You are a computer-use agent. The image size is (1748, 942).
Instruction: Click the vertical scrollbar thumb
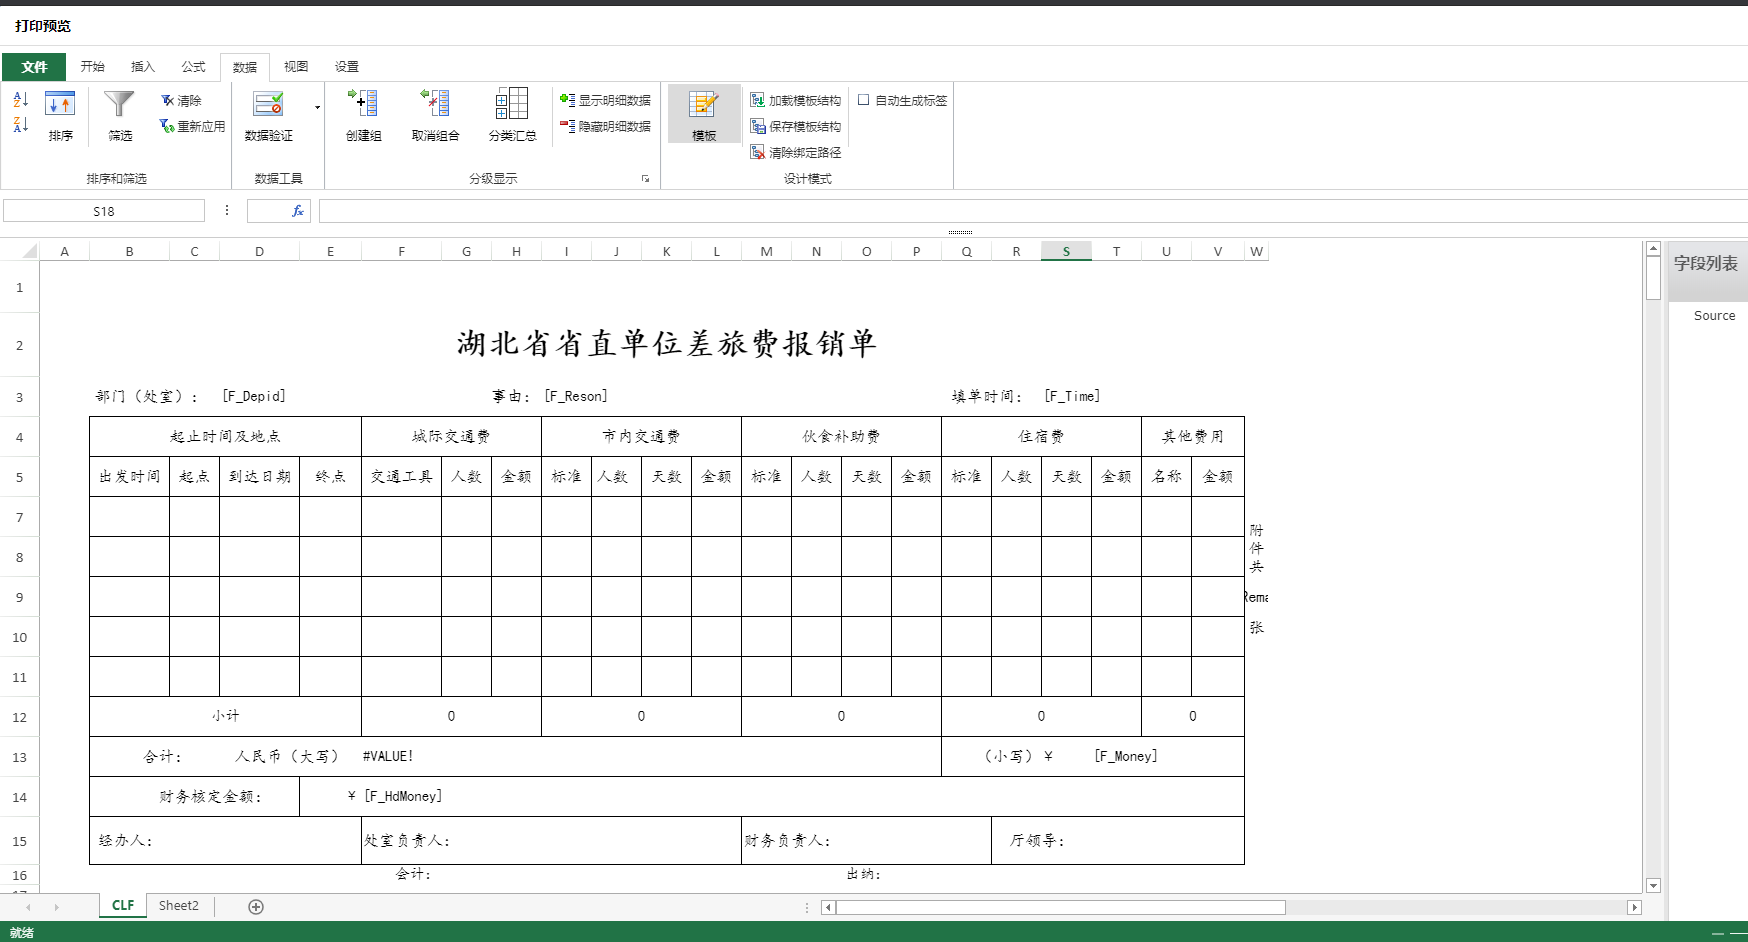1654,278
